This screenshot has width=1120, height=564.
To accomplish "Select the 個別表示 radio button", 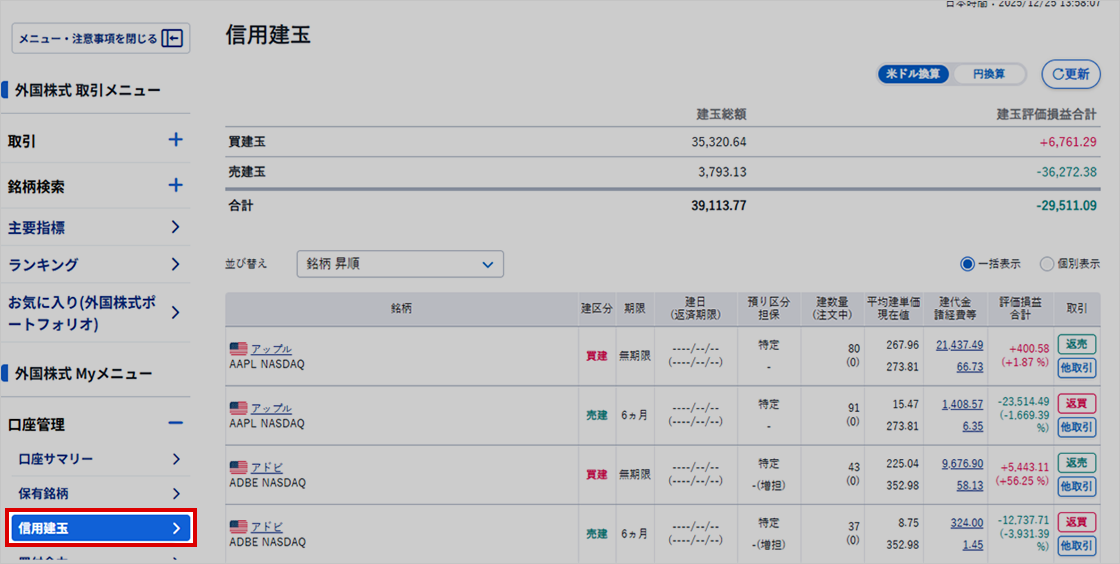I will click(x=1047, y=264).
